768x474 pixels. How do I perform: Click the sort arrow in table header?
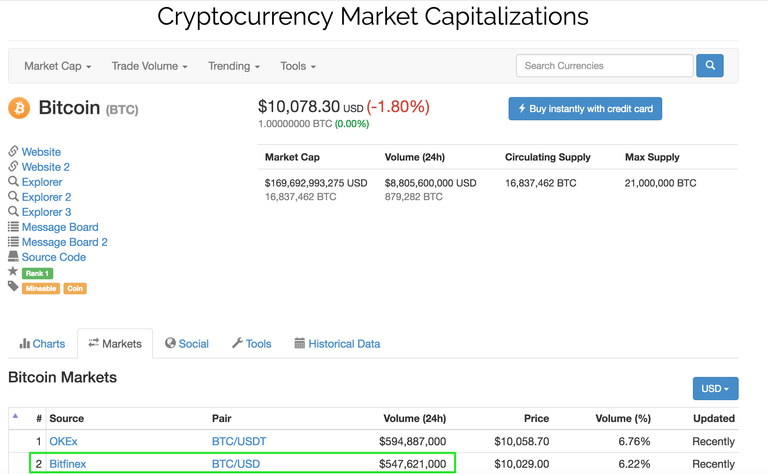click(15, 416)
